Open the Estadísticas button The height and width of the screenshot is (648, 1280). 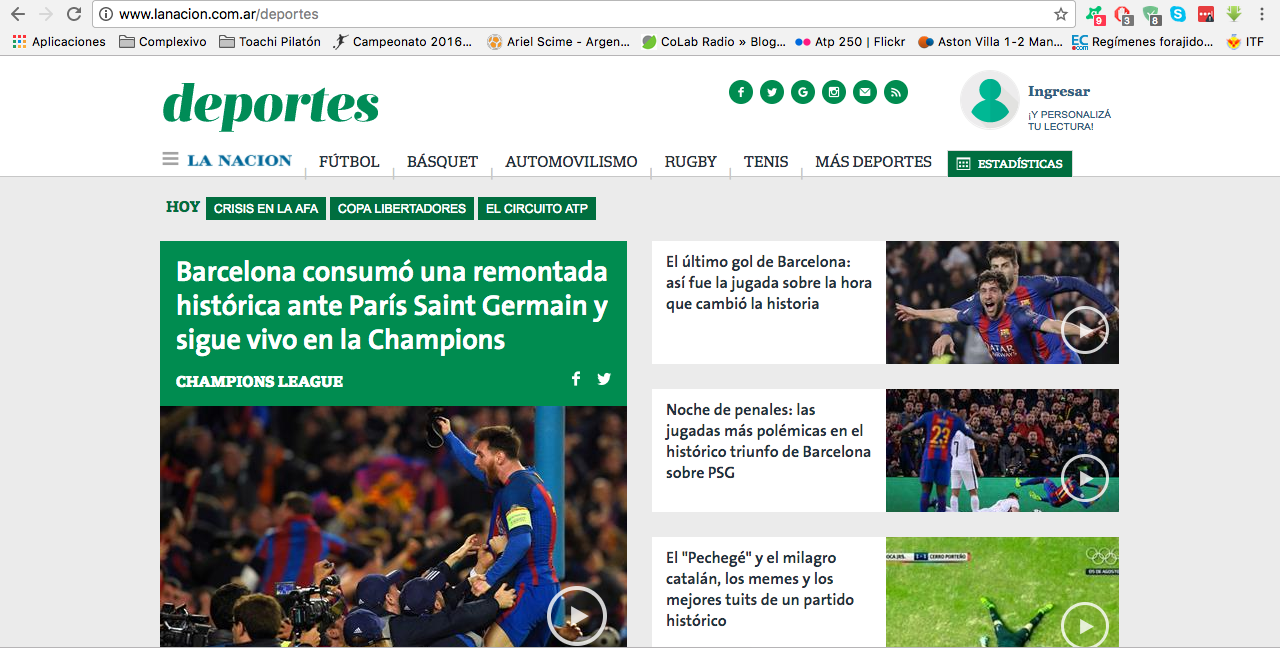point(1010,164)
